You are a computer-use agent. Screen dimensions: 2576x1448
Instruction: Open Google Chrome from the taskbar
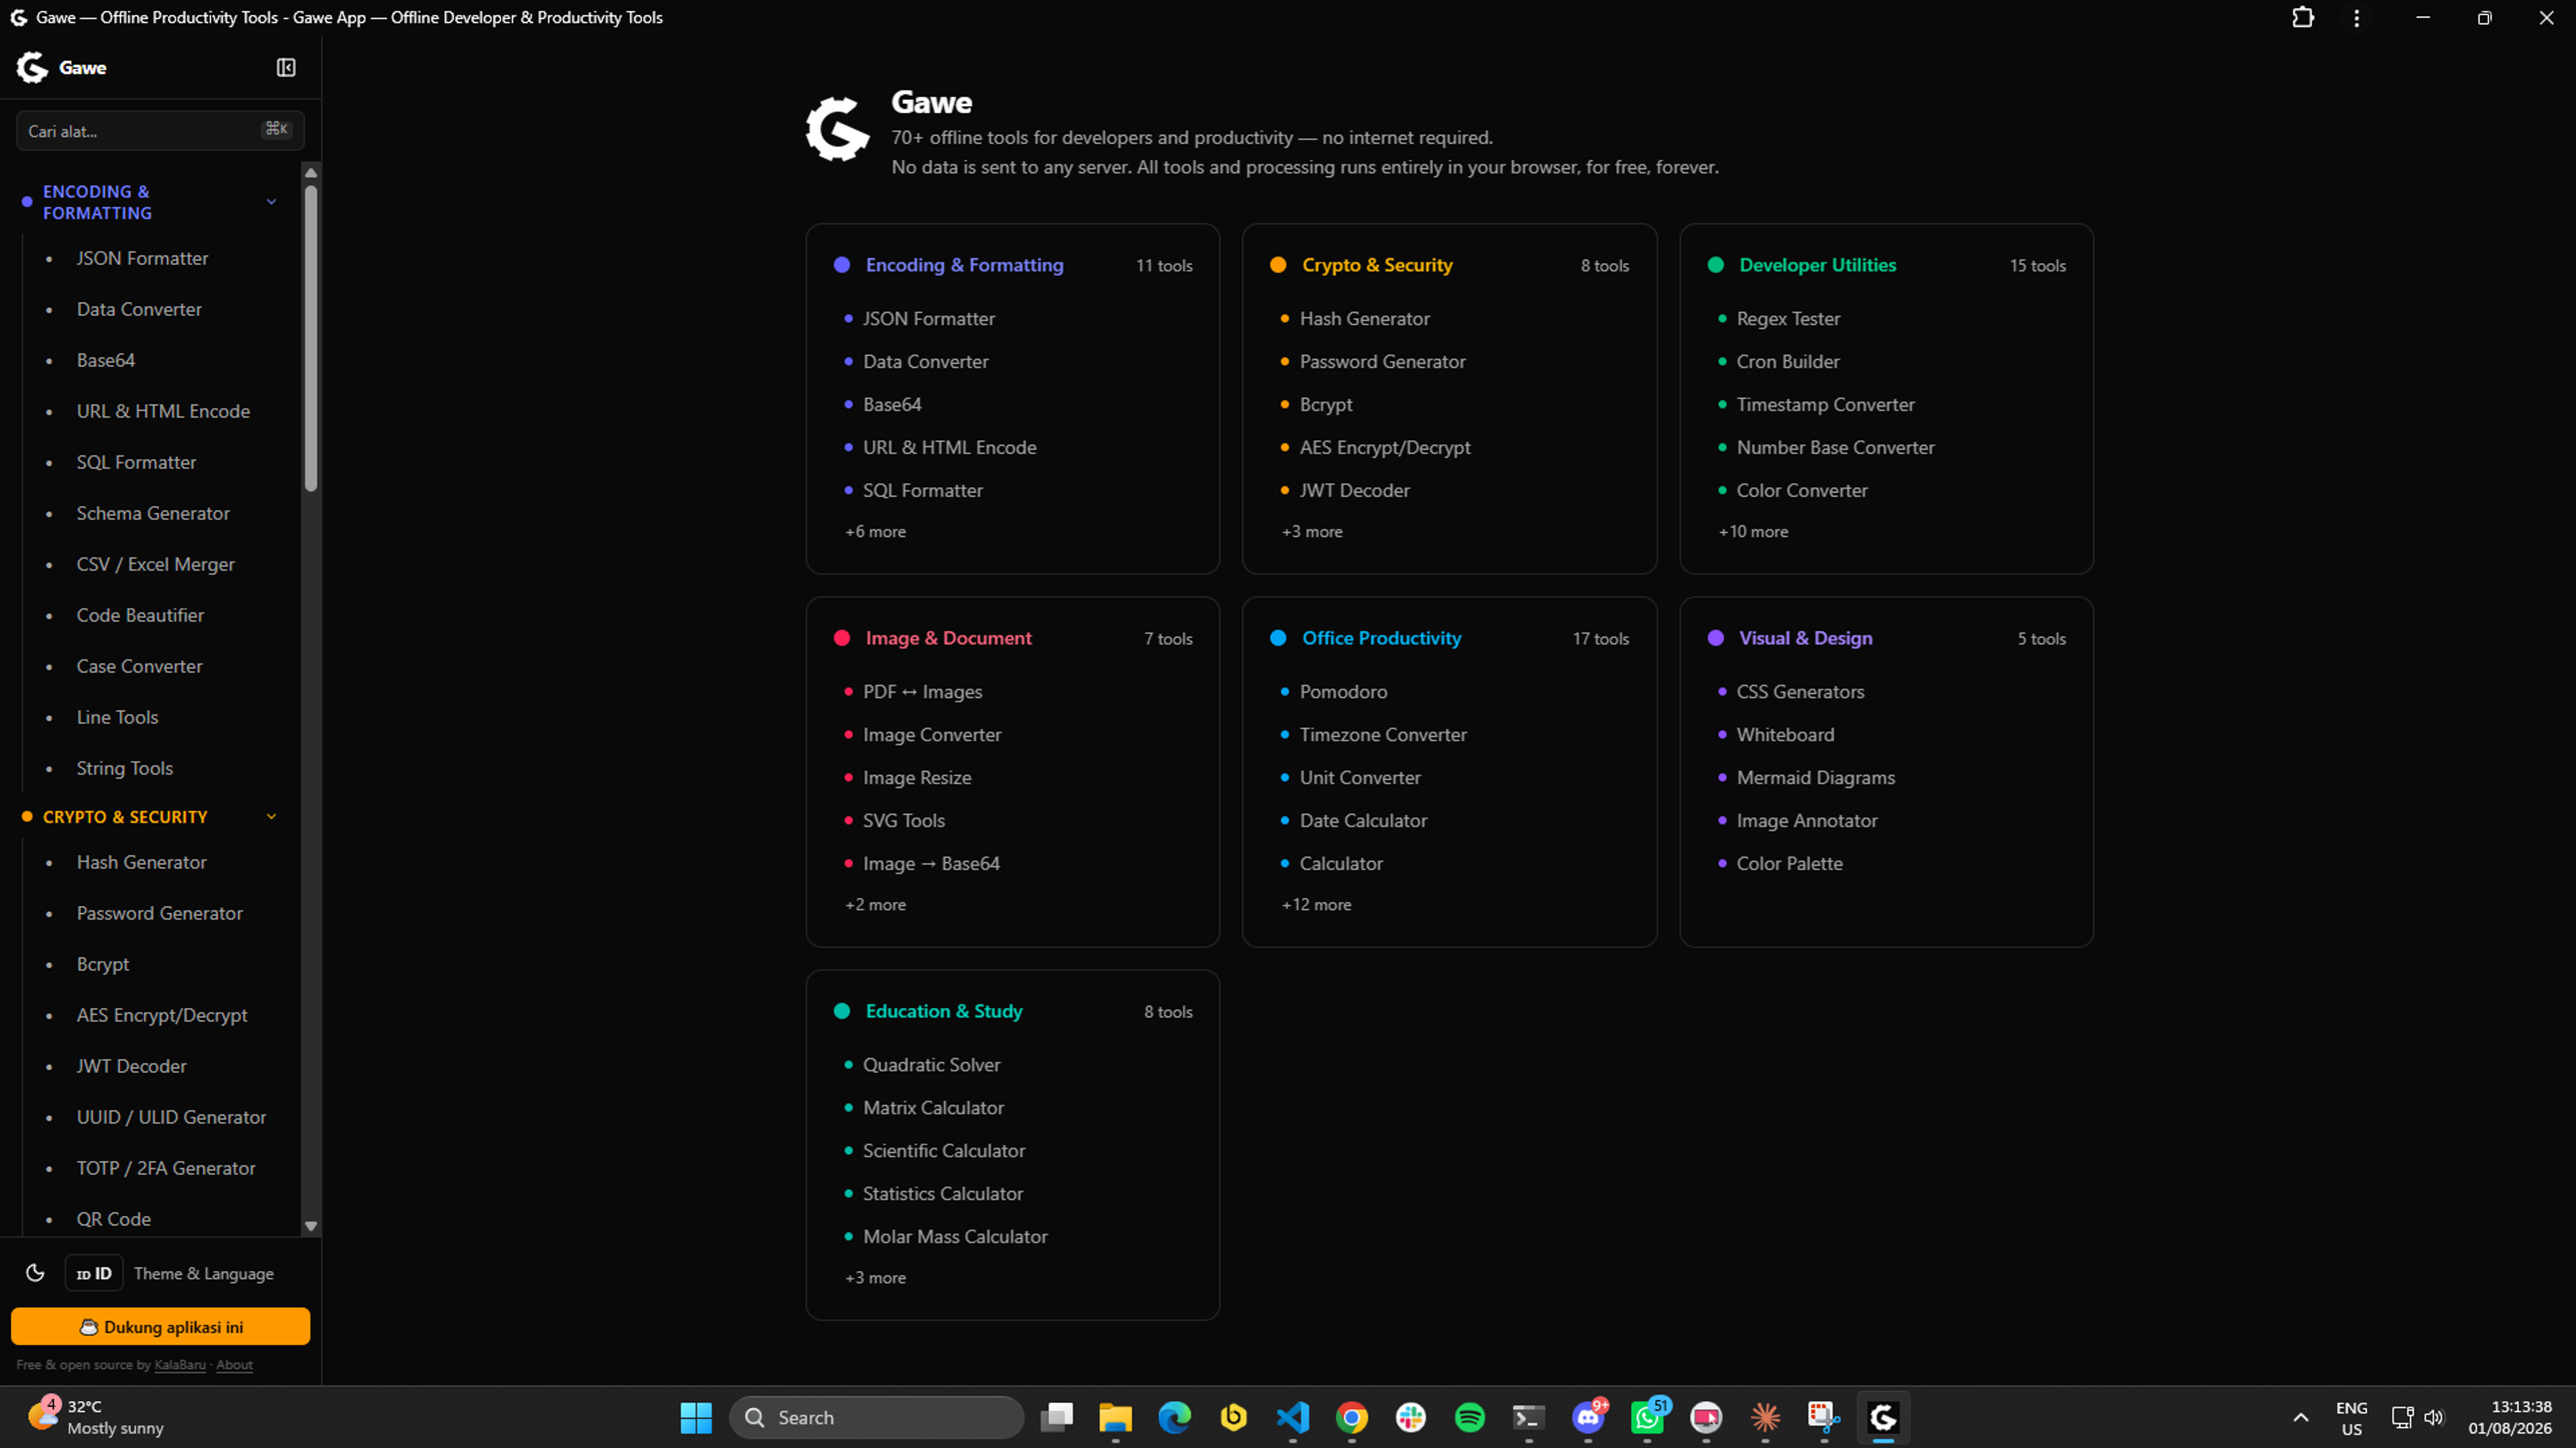[x=1352, y=1417]
